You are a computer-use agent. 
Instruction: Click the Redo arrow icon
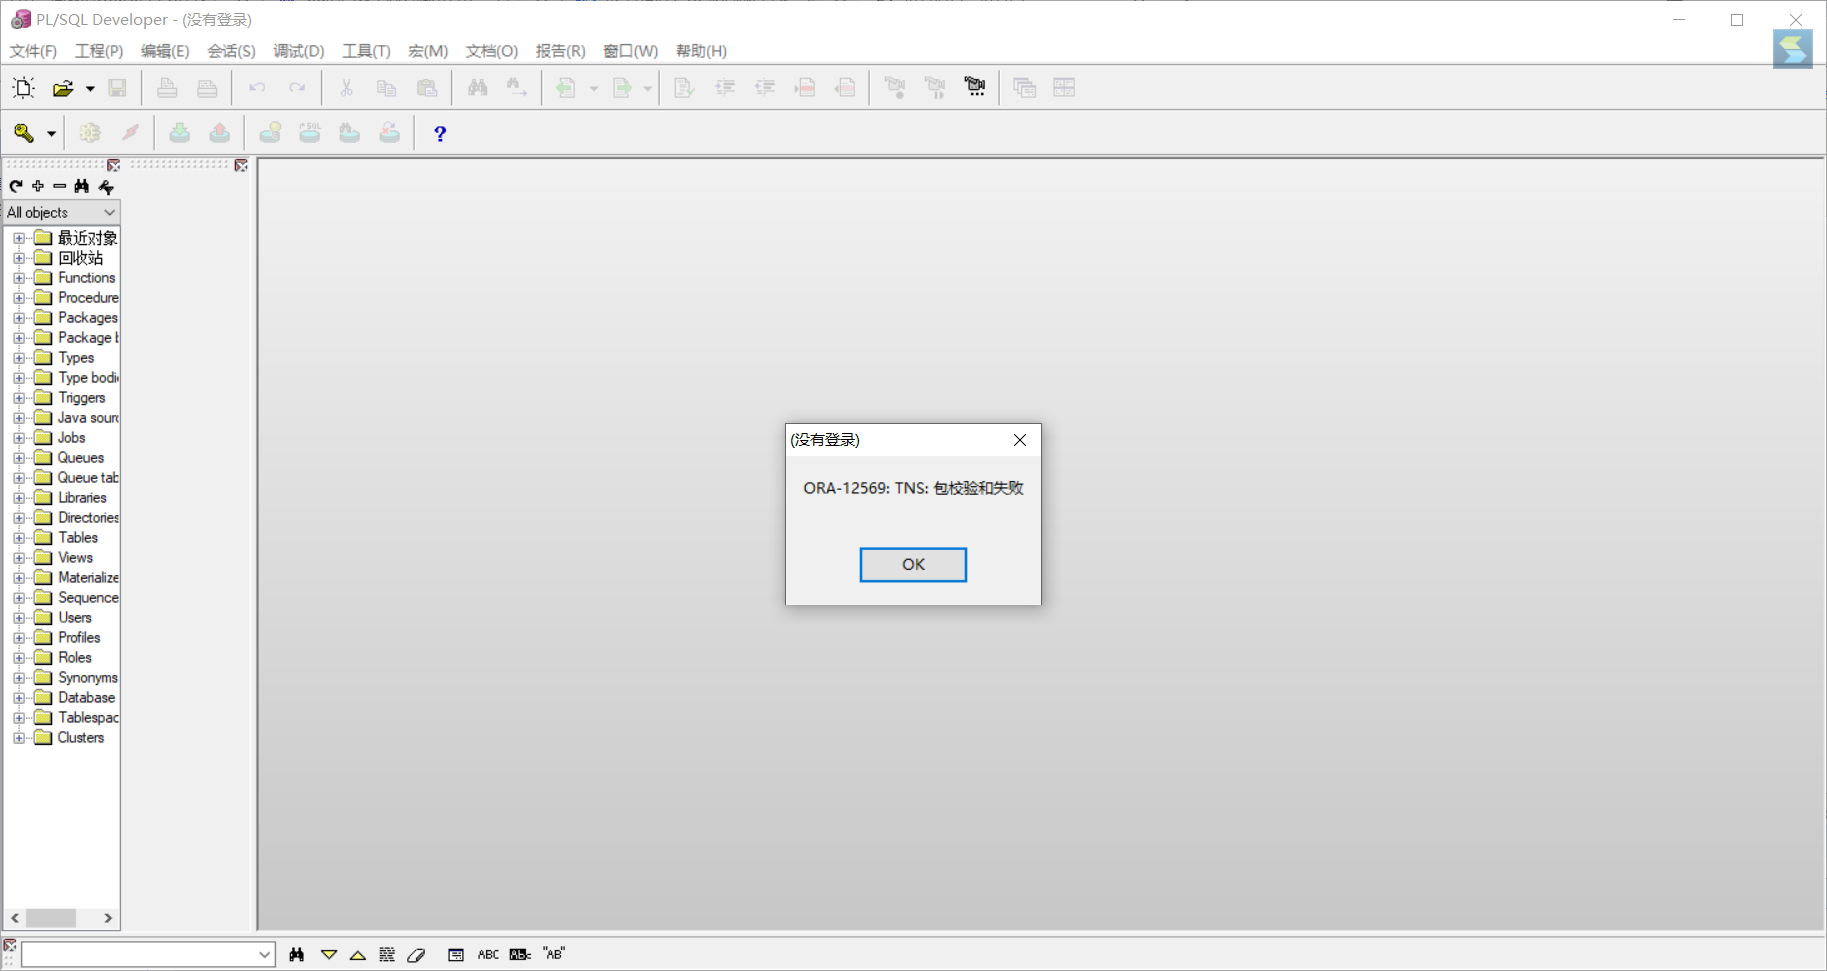[297, 88]
